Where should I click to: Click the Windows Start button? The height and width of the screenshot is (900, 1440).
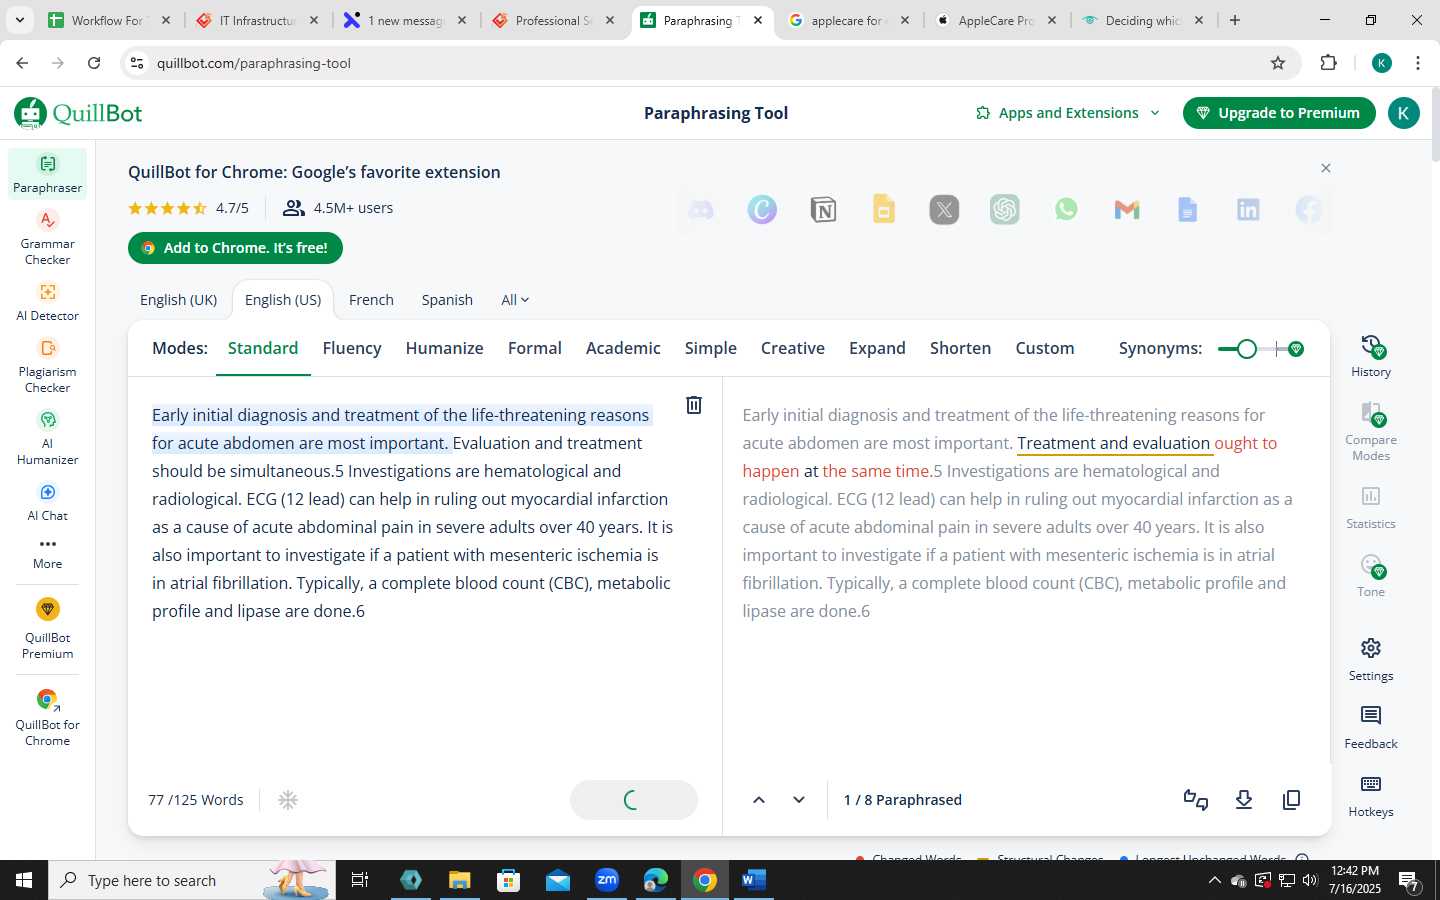(x=24, y=880)
